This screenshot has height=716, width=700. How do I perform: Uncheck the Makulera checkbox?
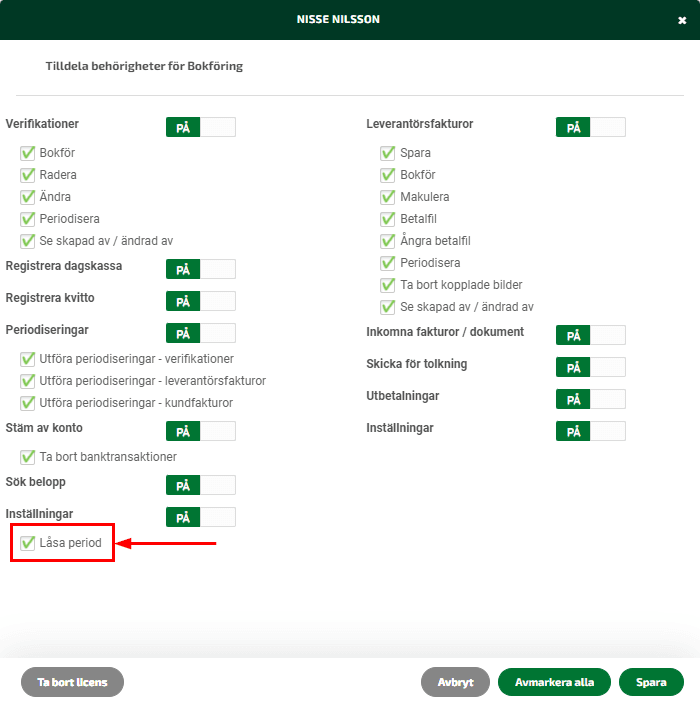point(388,197)
